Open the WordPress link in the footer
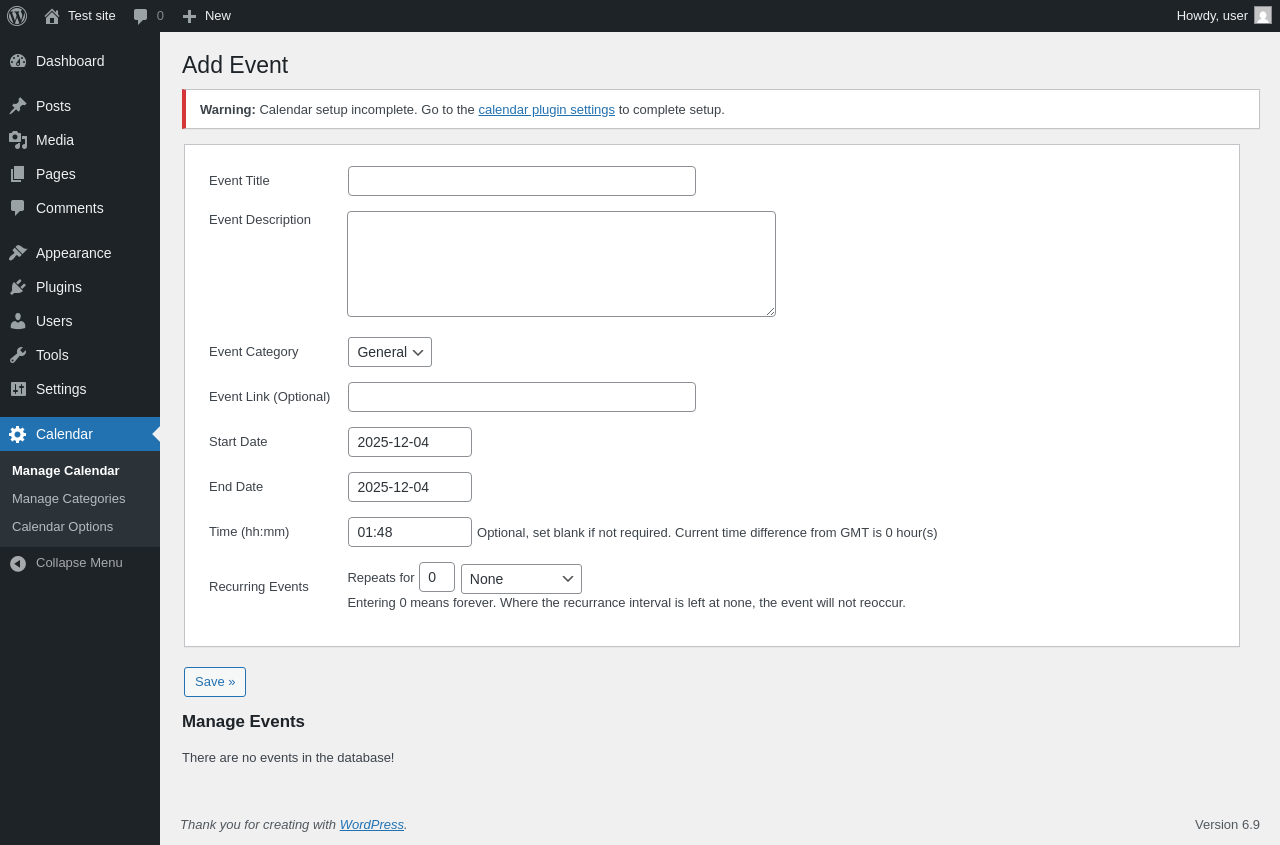This screenshot has height=845, width=1280. coord(371,825)
